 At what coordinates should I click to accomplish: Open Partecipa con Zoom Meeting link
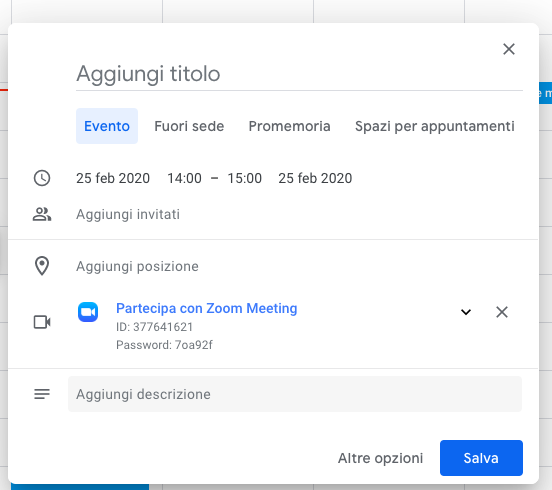click(x=207, y=308)
